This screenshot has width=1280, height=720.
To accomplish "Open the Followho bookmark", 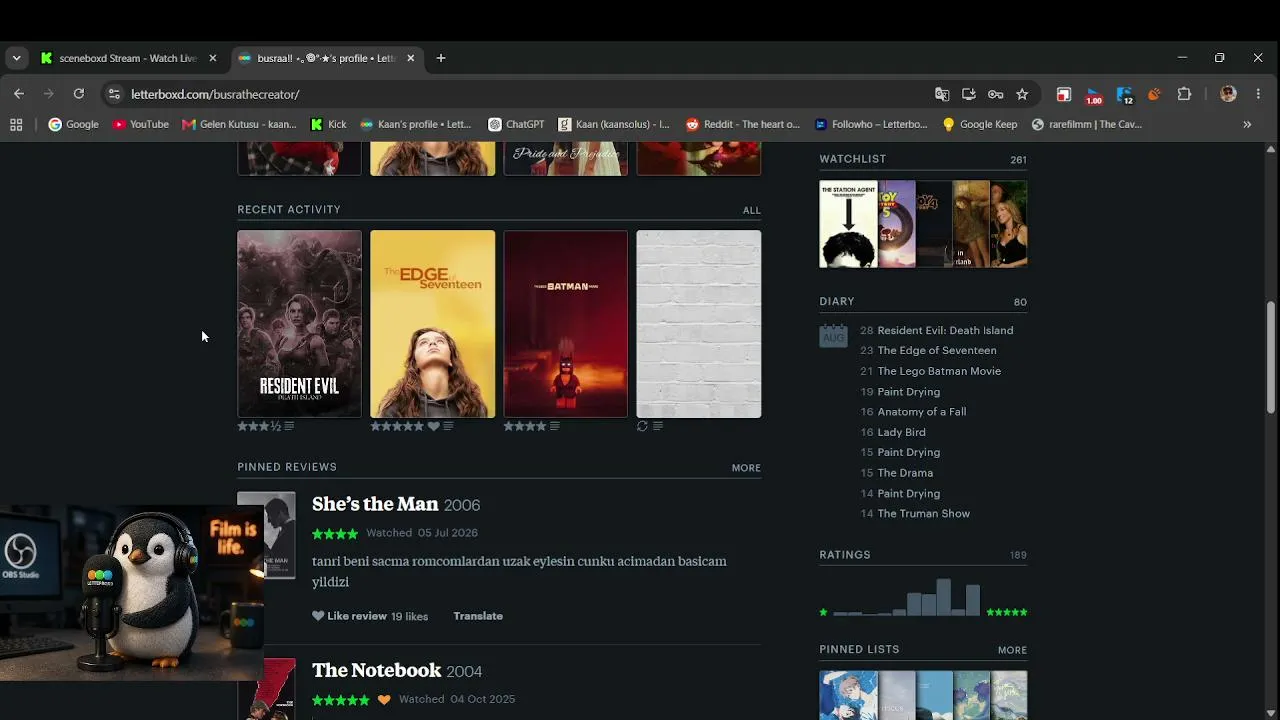I will (x=871, y=125).
